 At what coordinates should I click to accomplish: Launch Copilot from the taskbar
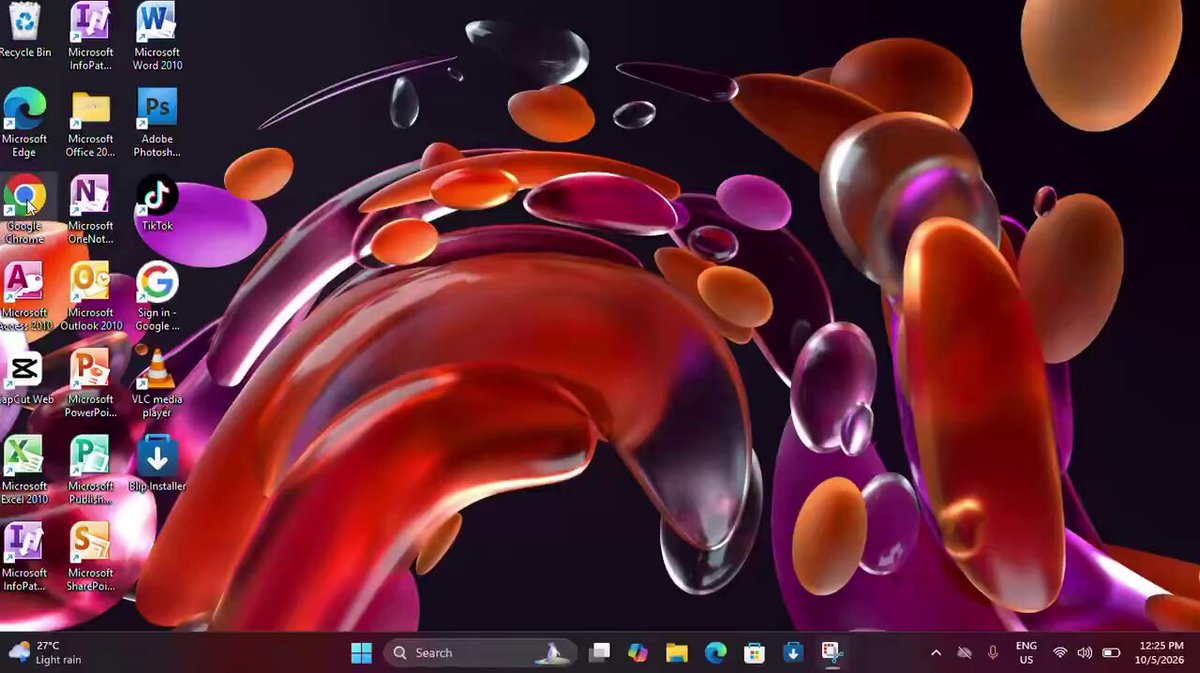click(638, 653)
